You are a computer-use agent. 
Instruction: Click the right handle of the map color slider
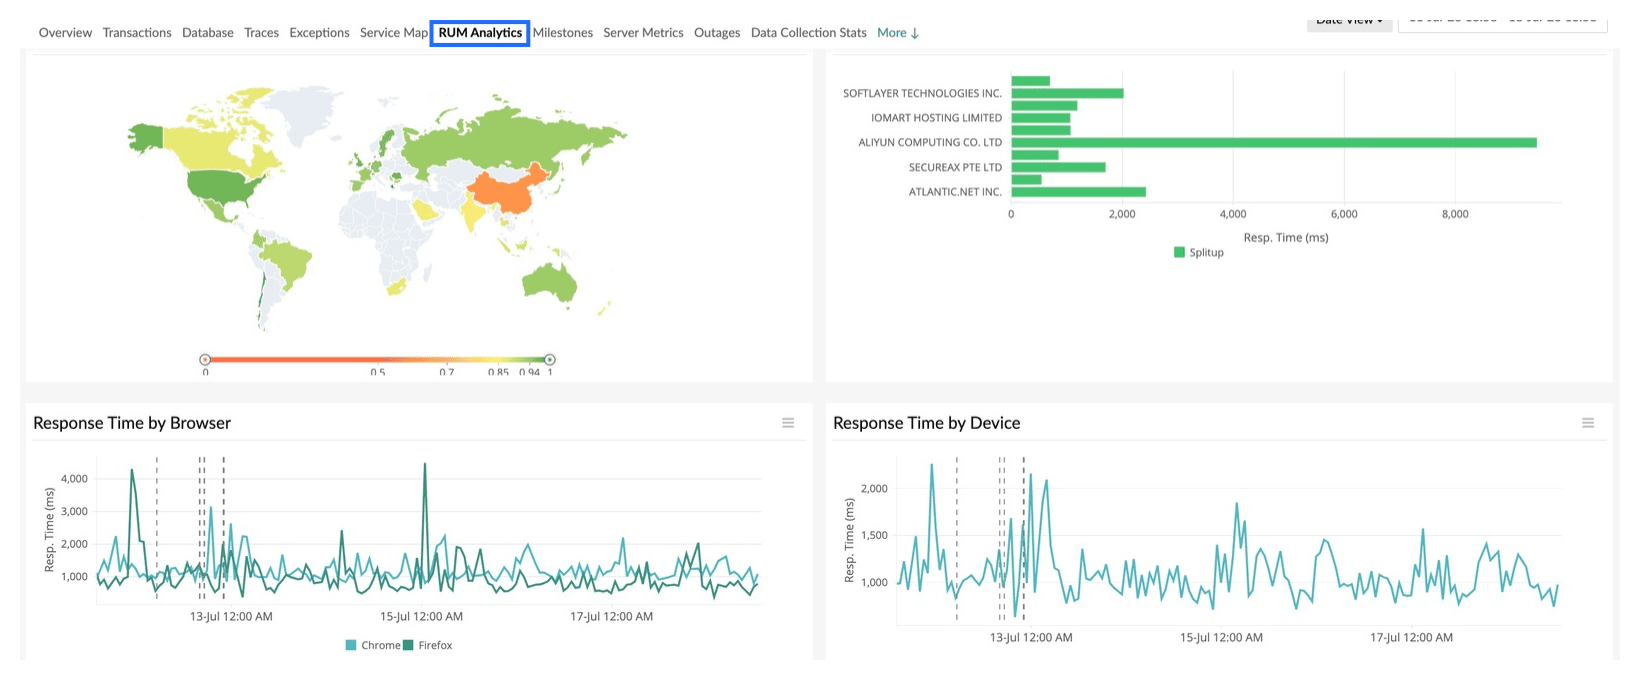(x=549, y=359)
